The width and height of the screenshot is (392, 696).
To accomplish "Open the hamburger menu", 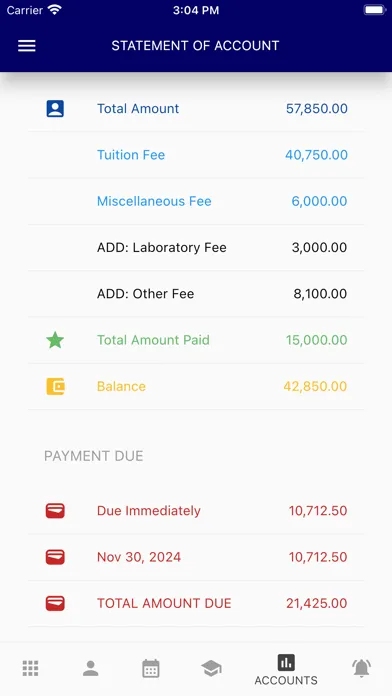I will click(27, 46).
